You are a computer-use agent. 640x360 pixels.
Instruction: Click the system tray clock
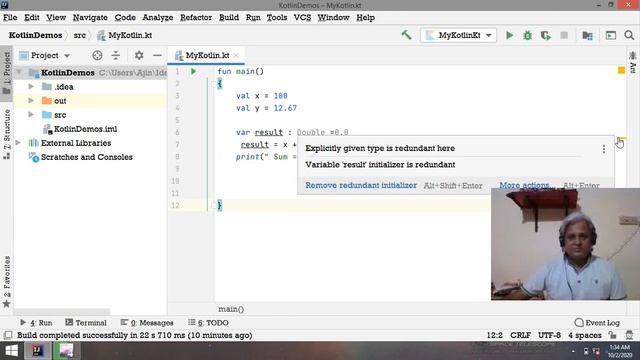point(620,351)
